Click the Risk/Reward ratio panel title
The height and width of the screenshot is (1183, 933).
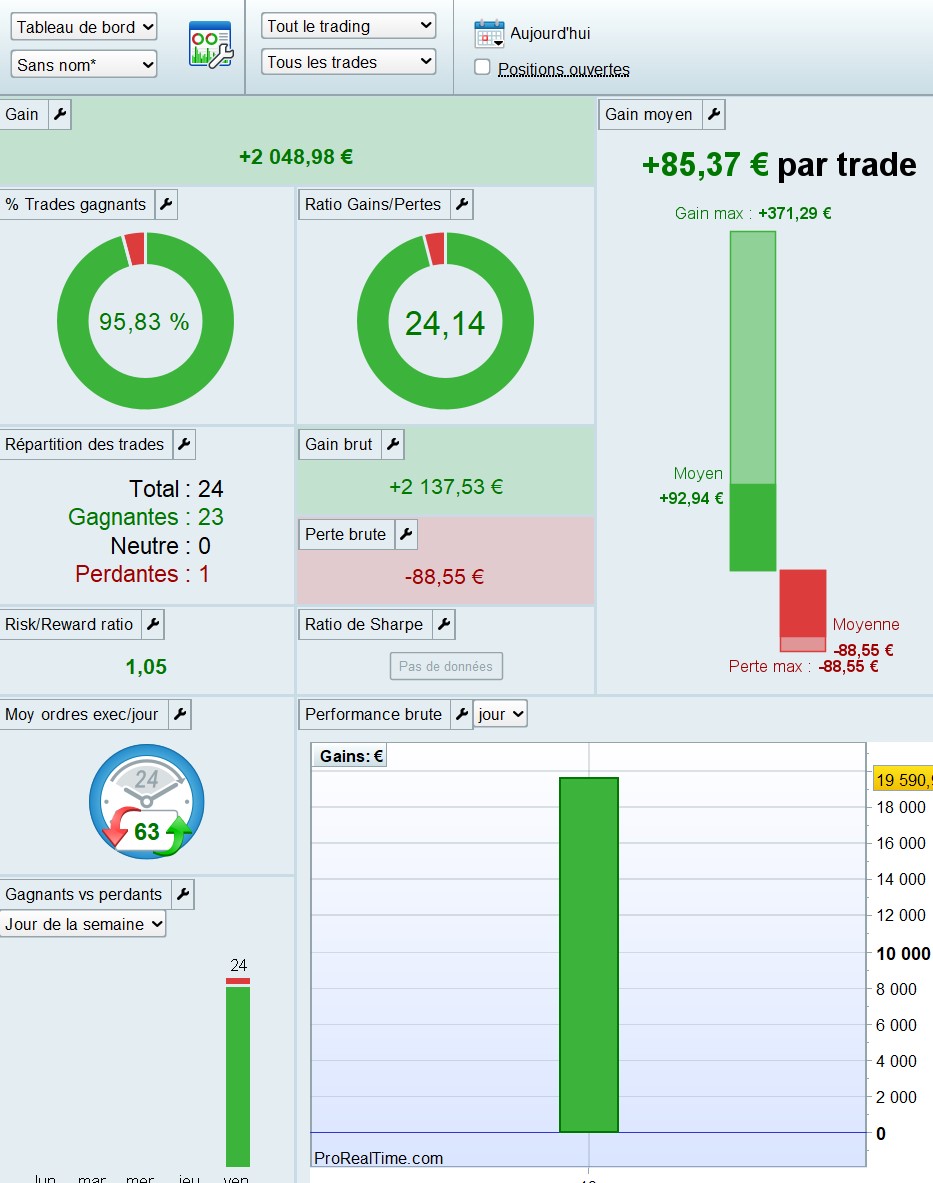69,624
